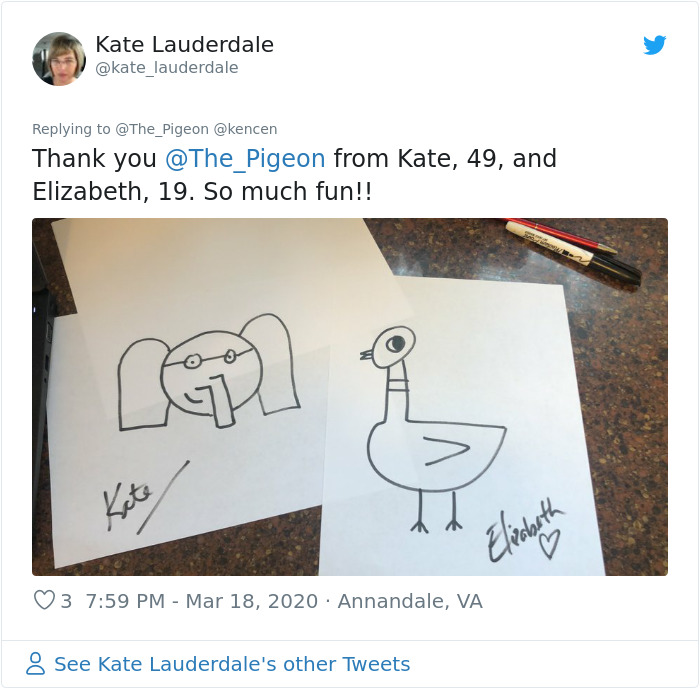The width and height of the screenshot is (700, 689).
Task: Click the tweet text "So much fun!!"
Action: [288, 192]
